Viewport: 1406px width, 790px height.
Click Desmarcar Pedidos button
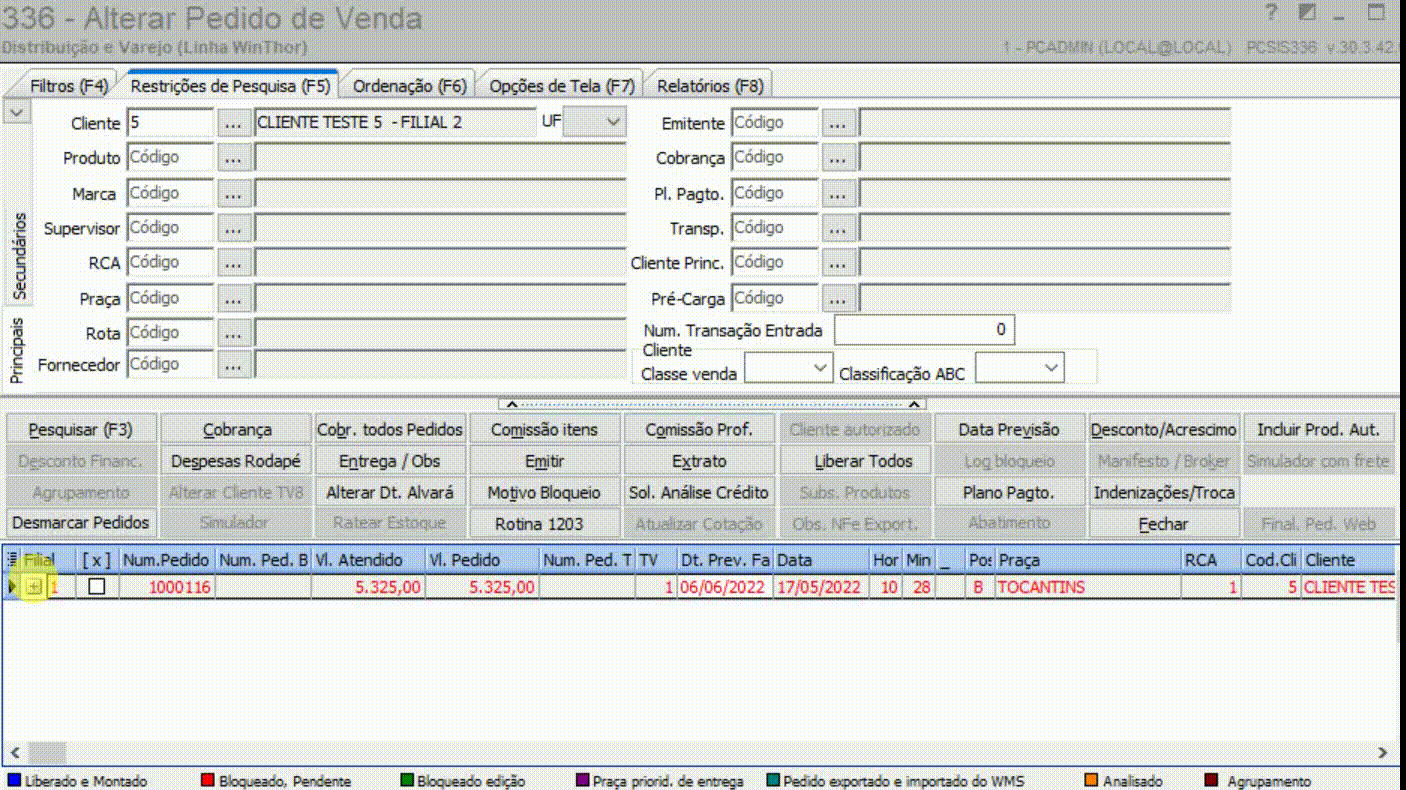(x=80, y=523)
